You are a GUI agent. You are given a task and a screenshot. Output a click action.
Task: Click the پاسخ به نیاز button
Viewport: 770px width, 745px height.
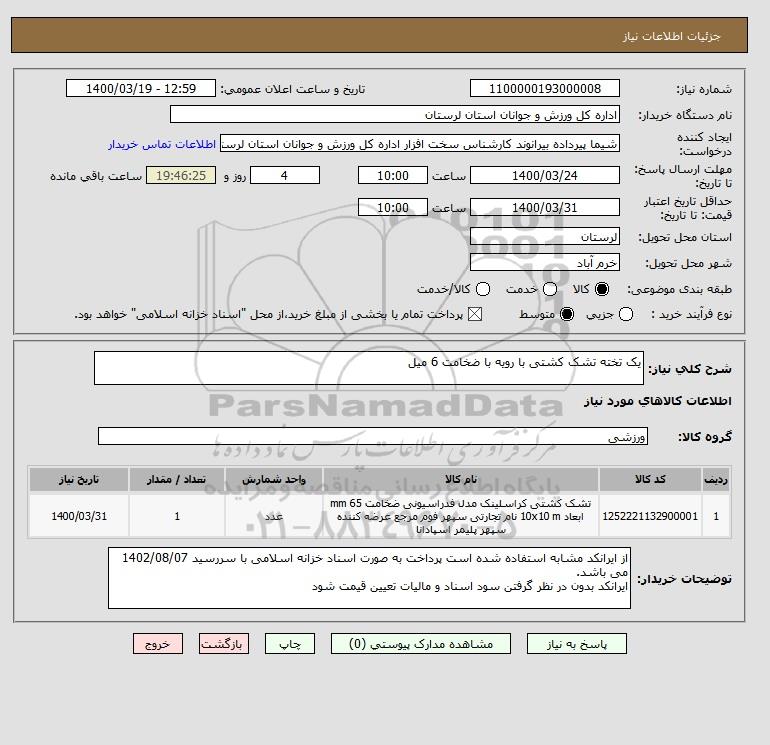(577, 644)
